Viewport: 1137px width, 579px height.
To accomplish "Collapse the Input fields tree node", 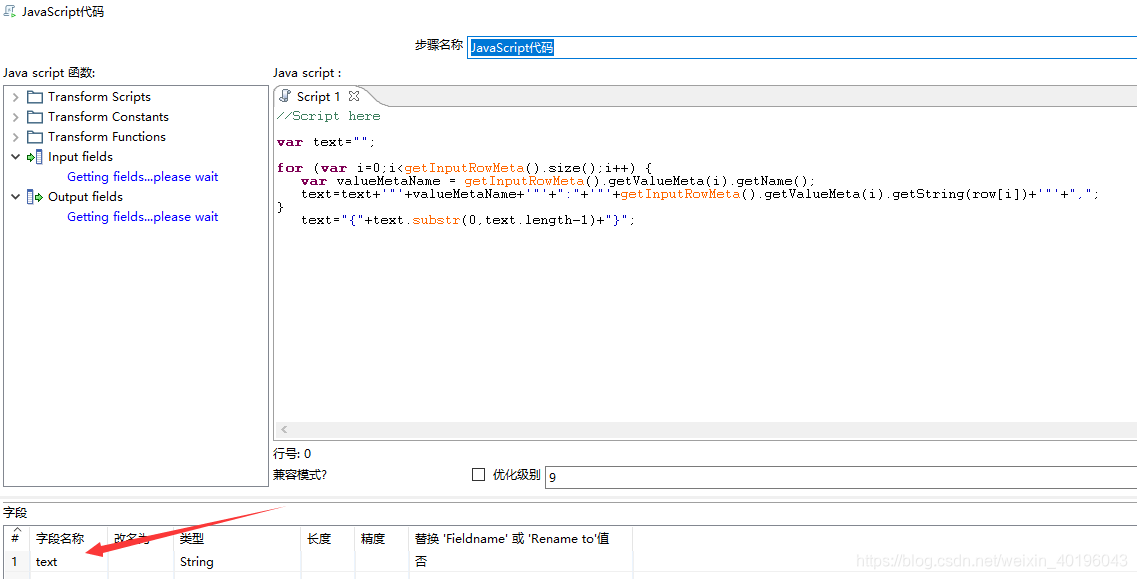I will 16,156.
